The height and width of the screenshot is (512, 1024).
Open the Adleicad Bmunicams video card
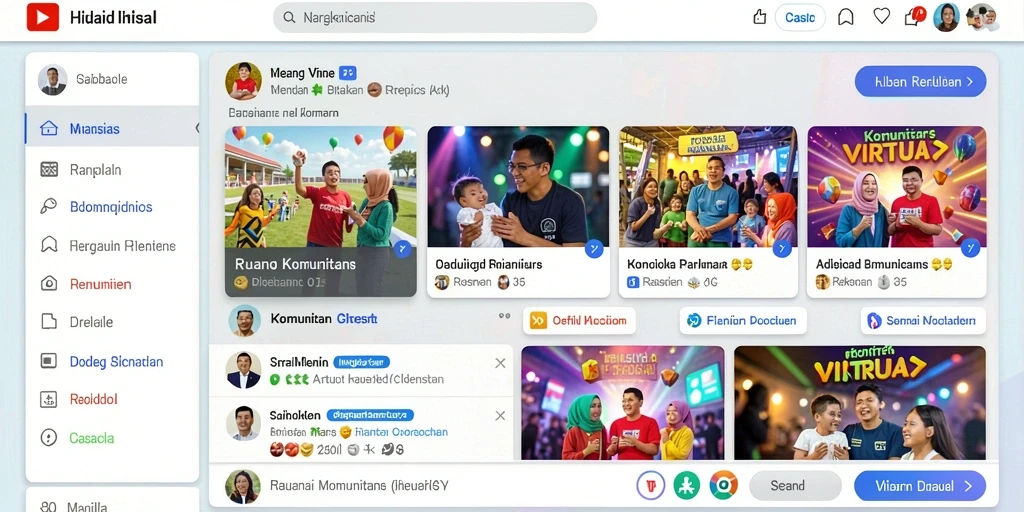coord(897,212)
